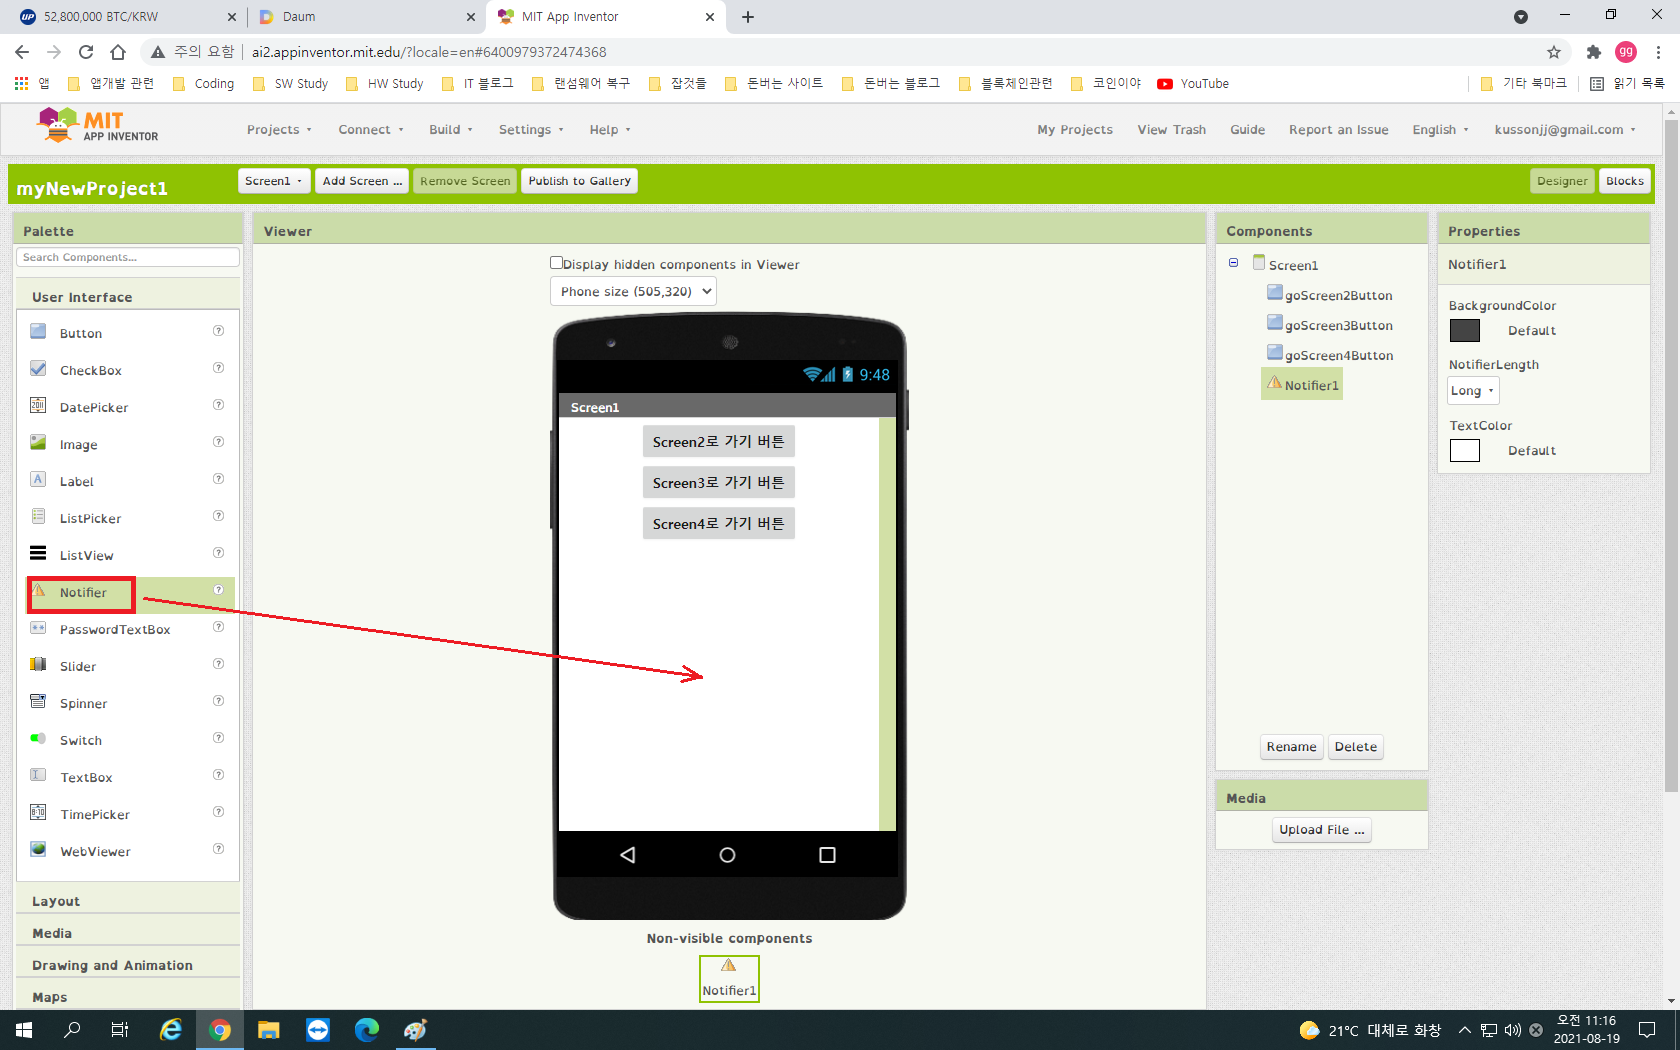Open the Projects menu

279,130
